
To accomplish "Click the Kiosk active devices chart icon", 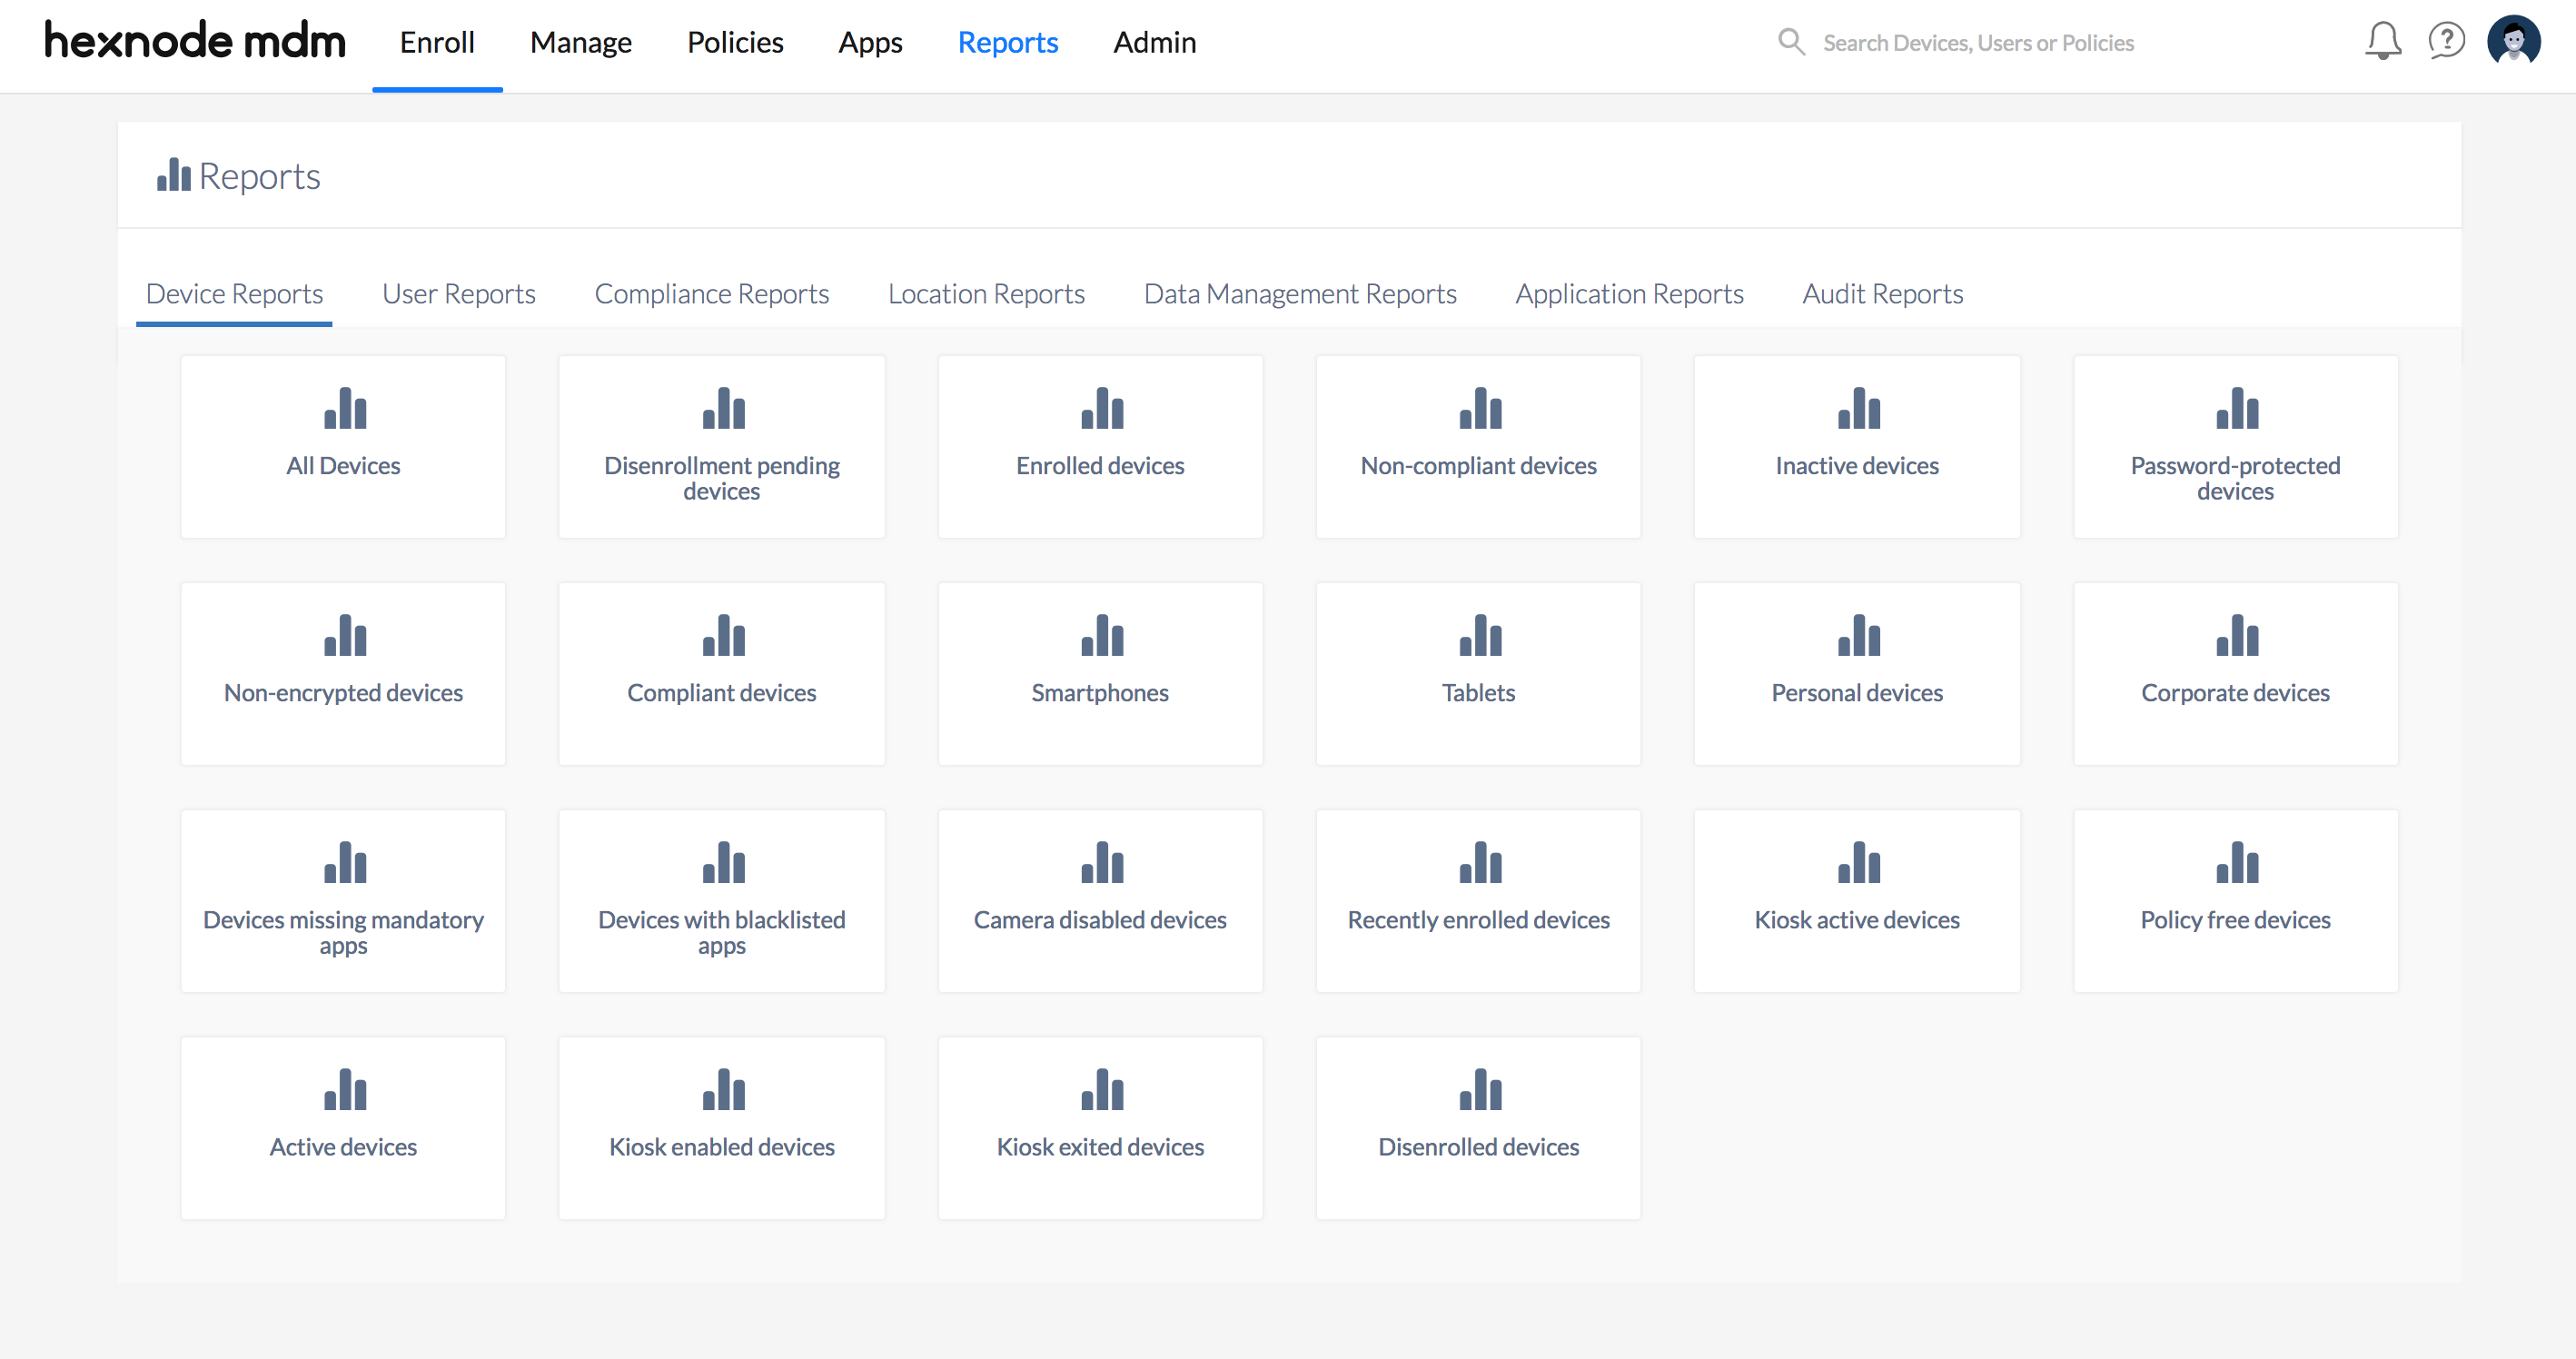I will coord(1858,862).
